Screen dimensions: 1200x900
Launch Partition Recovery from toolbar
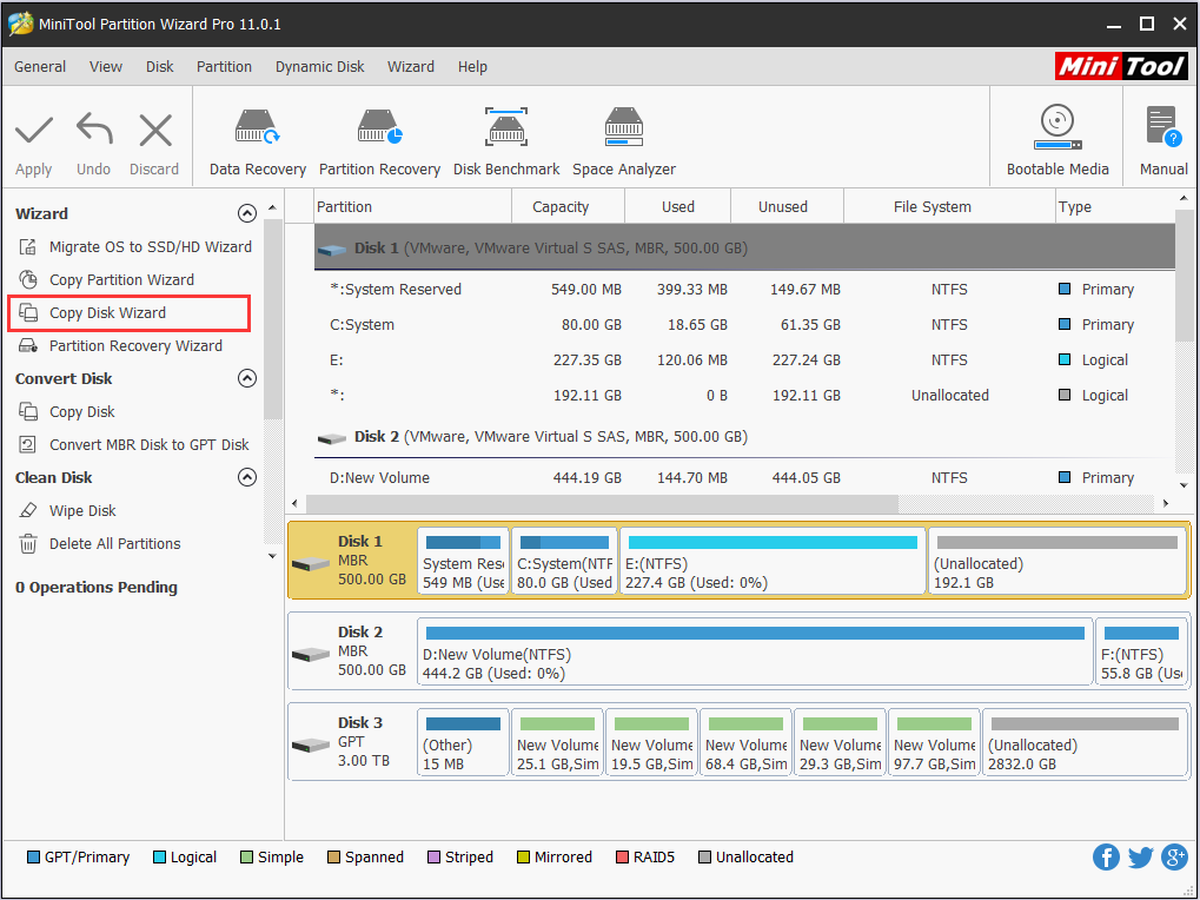coord(379,142)
